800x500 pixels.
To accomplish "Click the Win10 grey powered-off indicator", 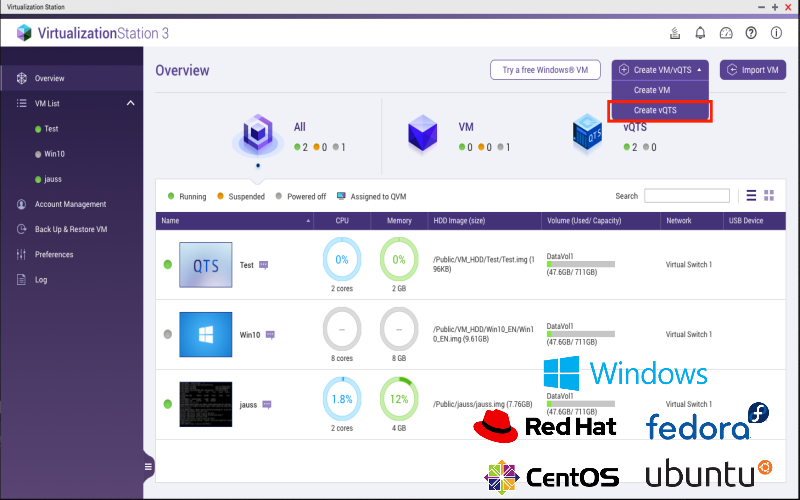I will tap(167, 335).
